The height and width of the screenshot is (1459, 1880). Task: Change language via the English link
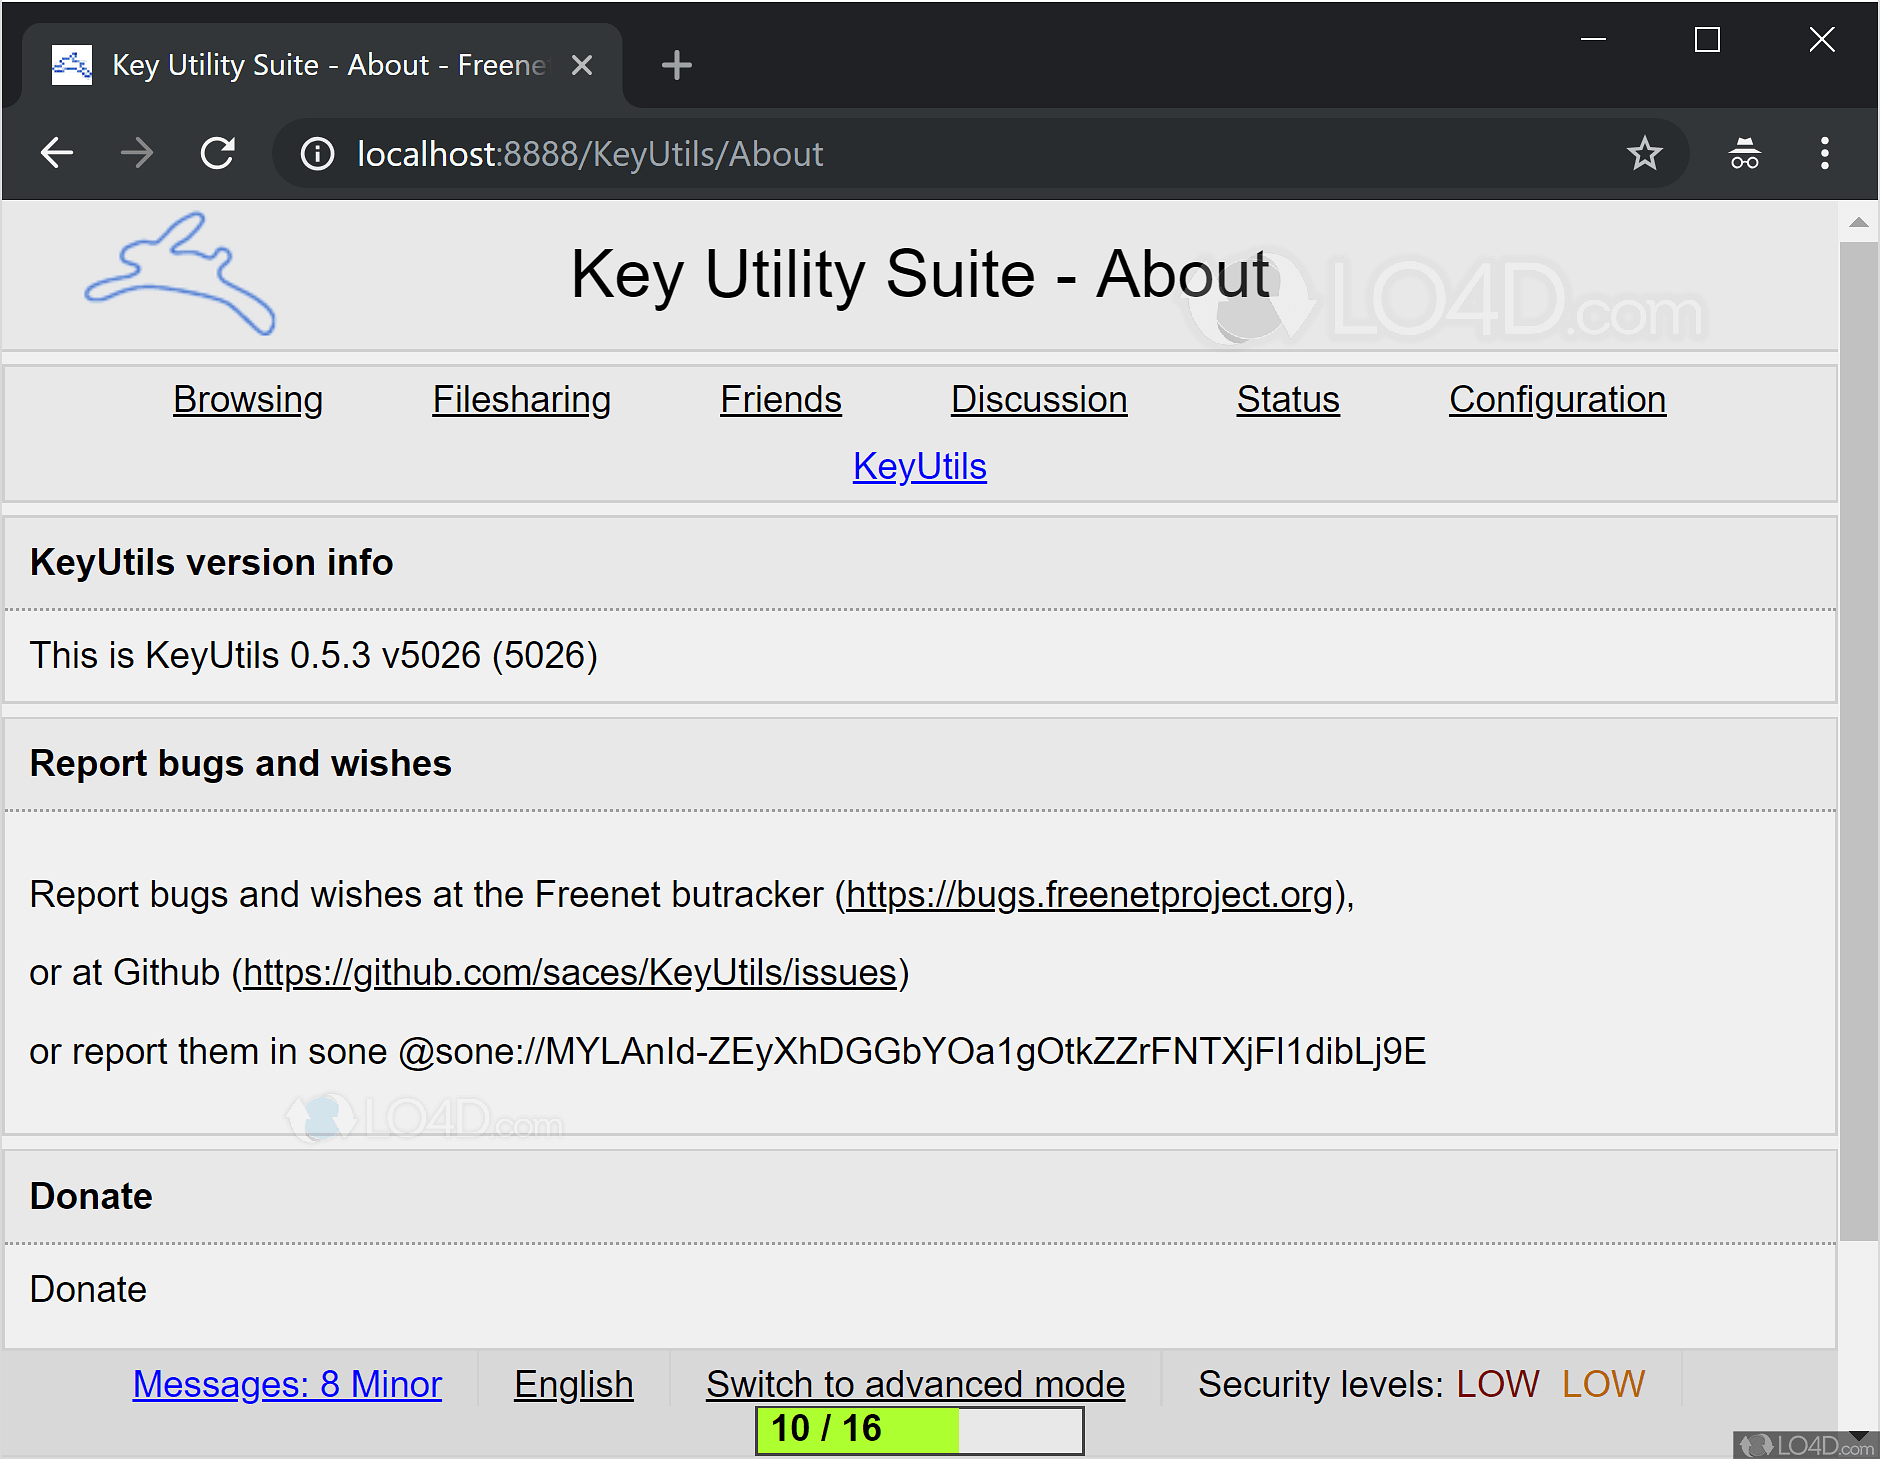point(574,1385)
